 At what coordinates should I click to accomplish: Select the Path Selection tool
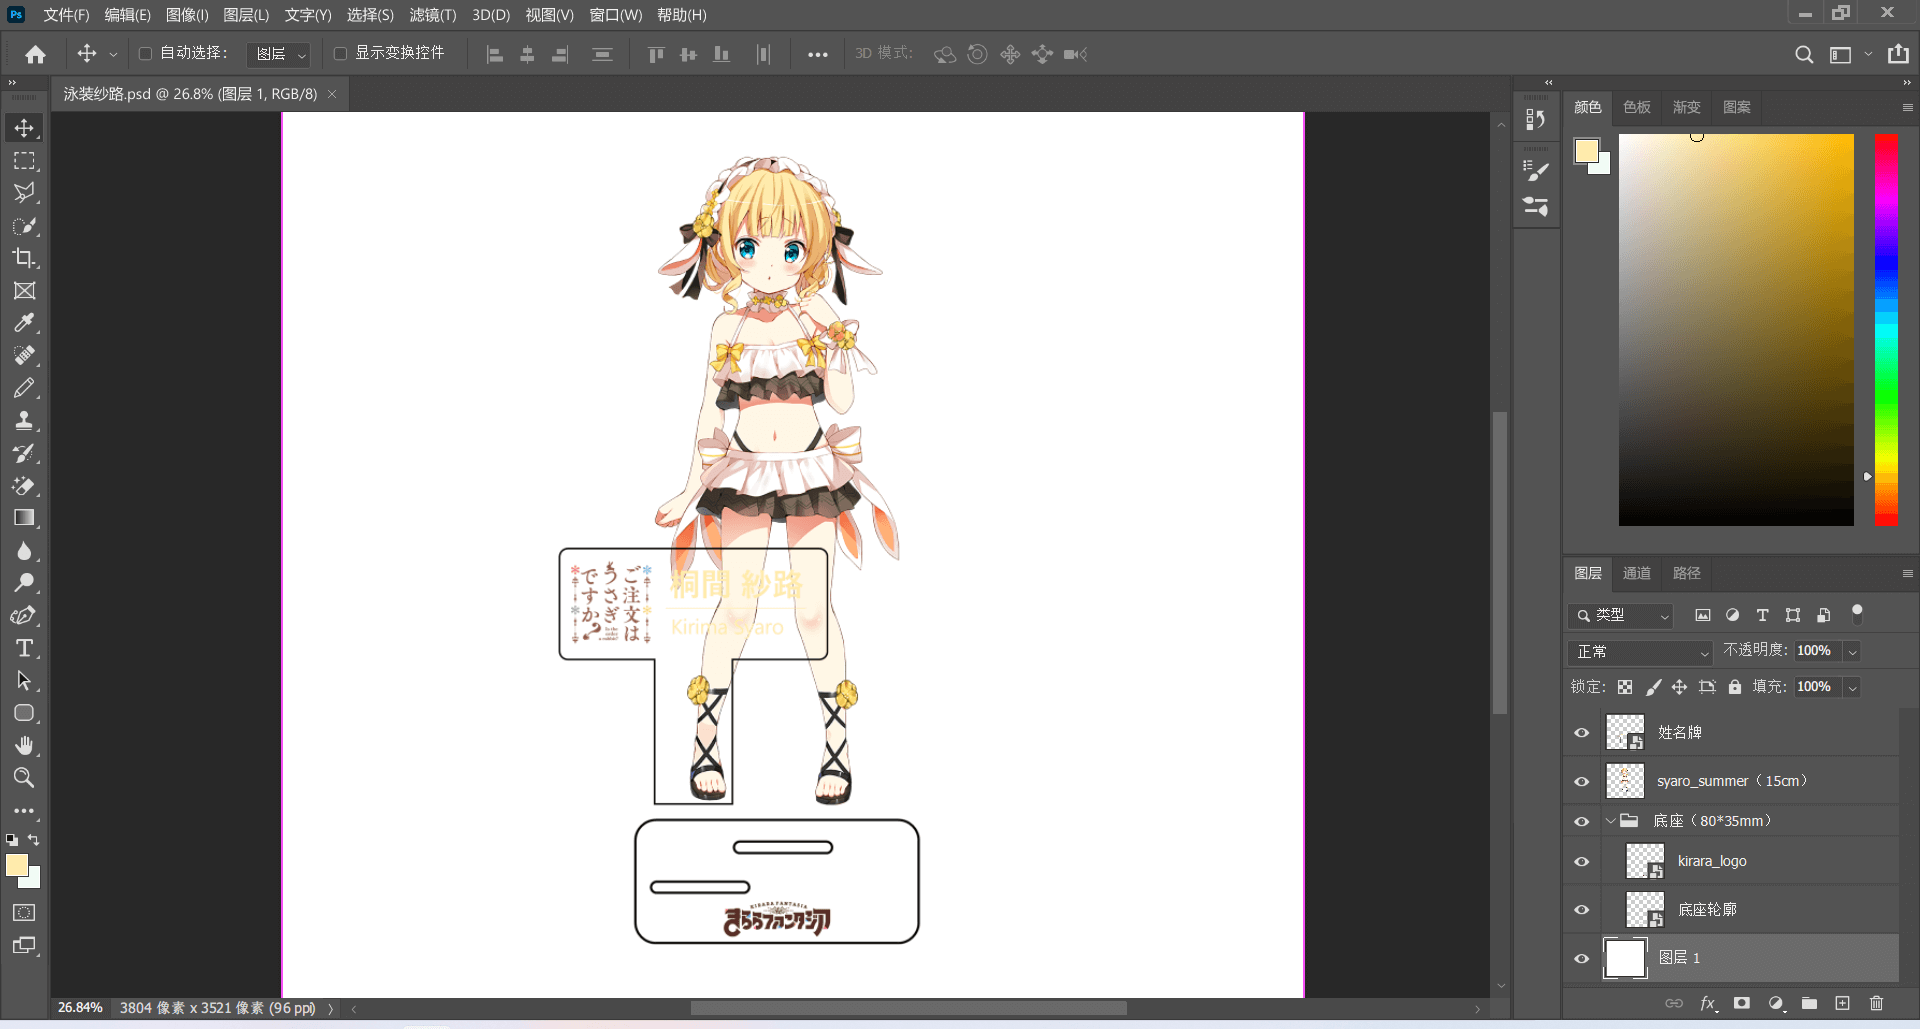click(24, 681)
